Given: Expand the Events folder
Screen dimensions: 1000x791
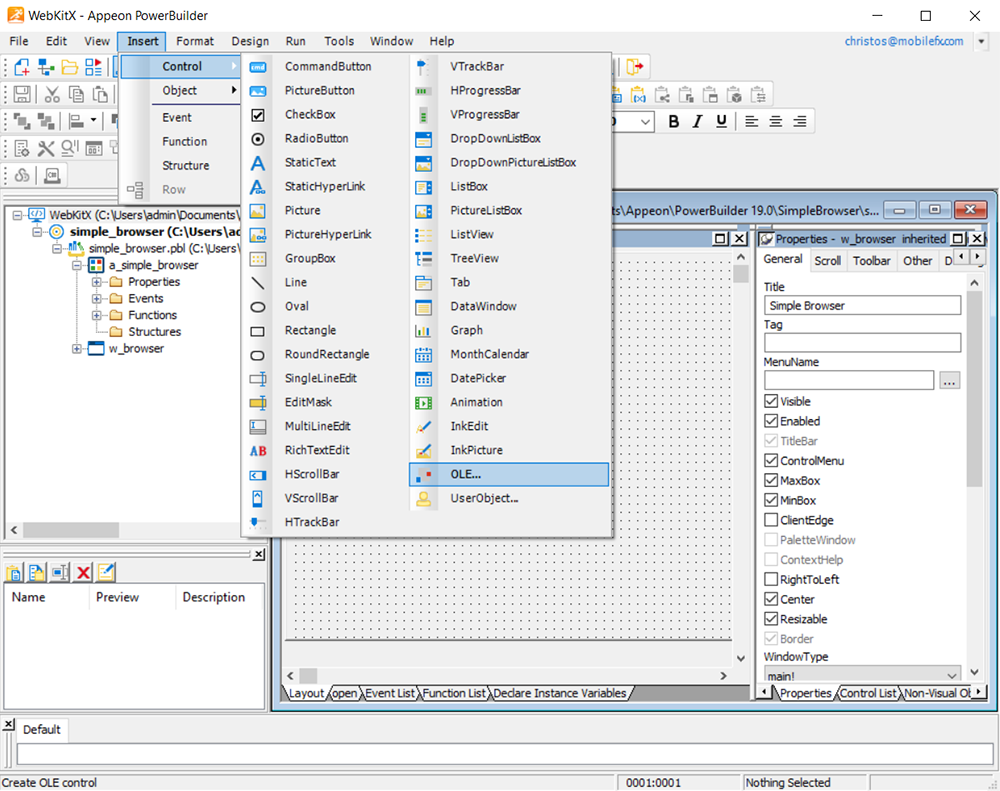Looking at the screenshot, I should pyautogui.click(x=96, y=298).
